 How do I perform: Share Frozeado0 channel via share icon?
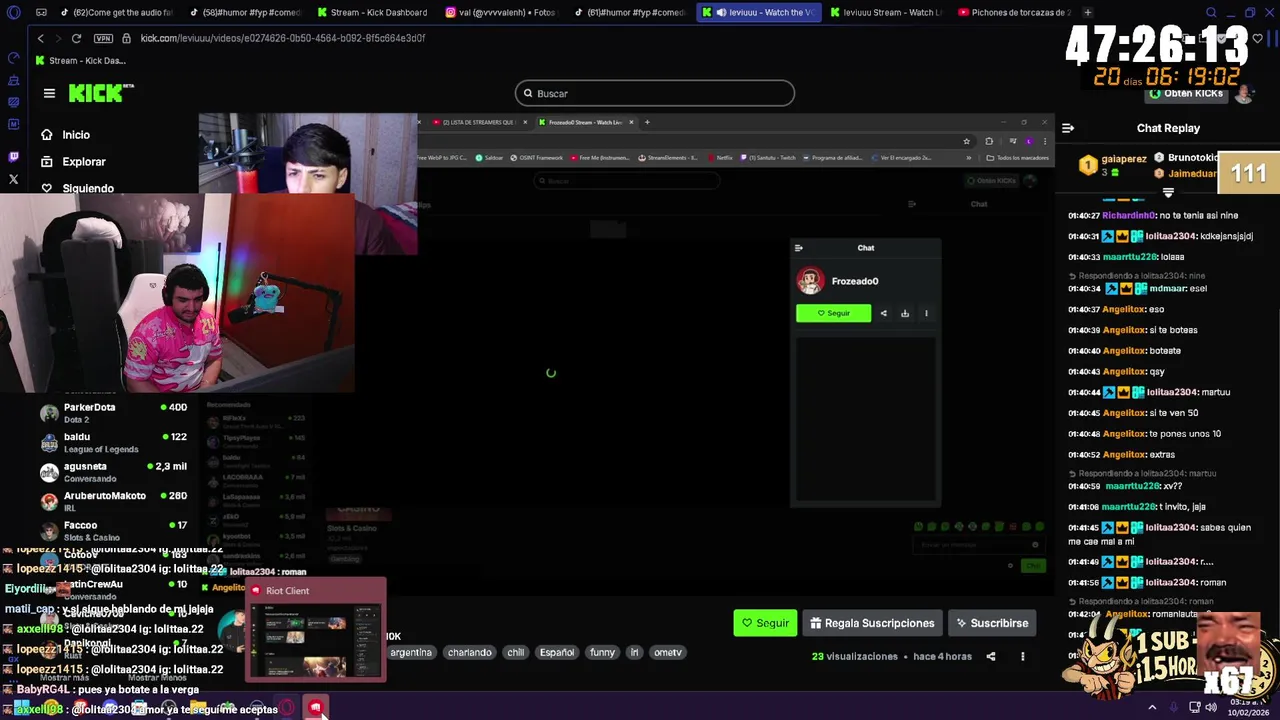[883, 313]
